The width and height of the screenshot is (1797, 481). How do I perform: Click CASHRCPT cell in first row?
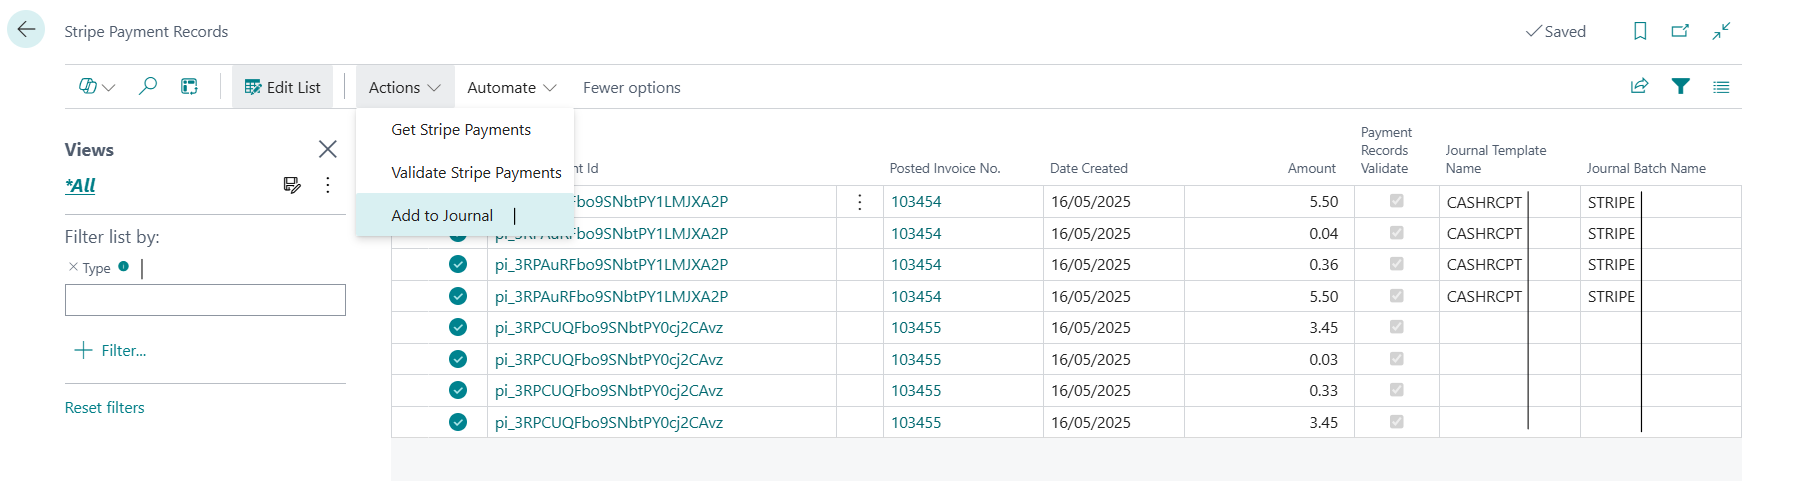click(1484, 202)
